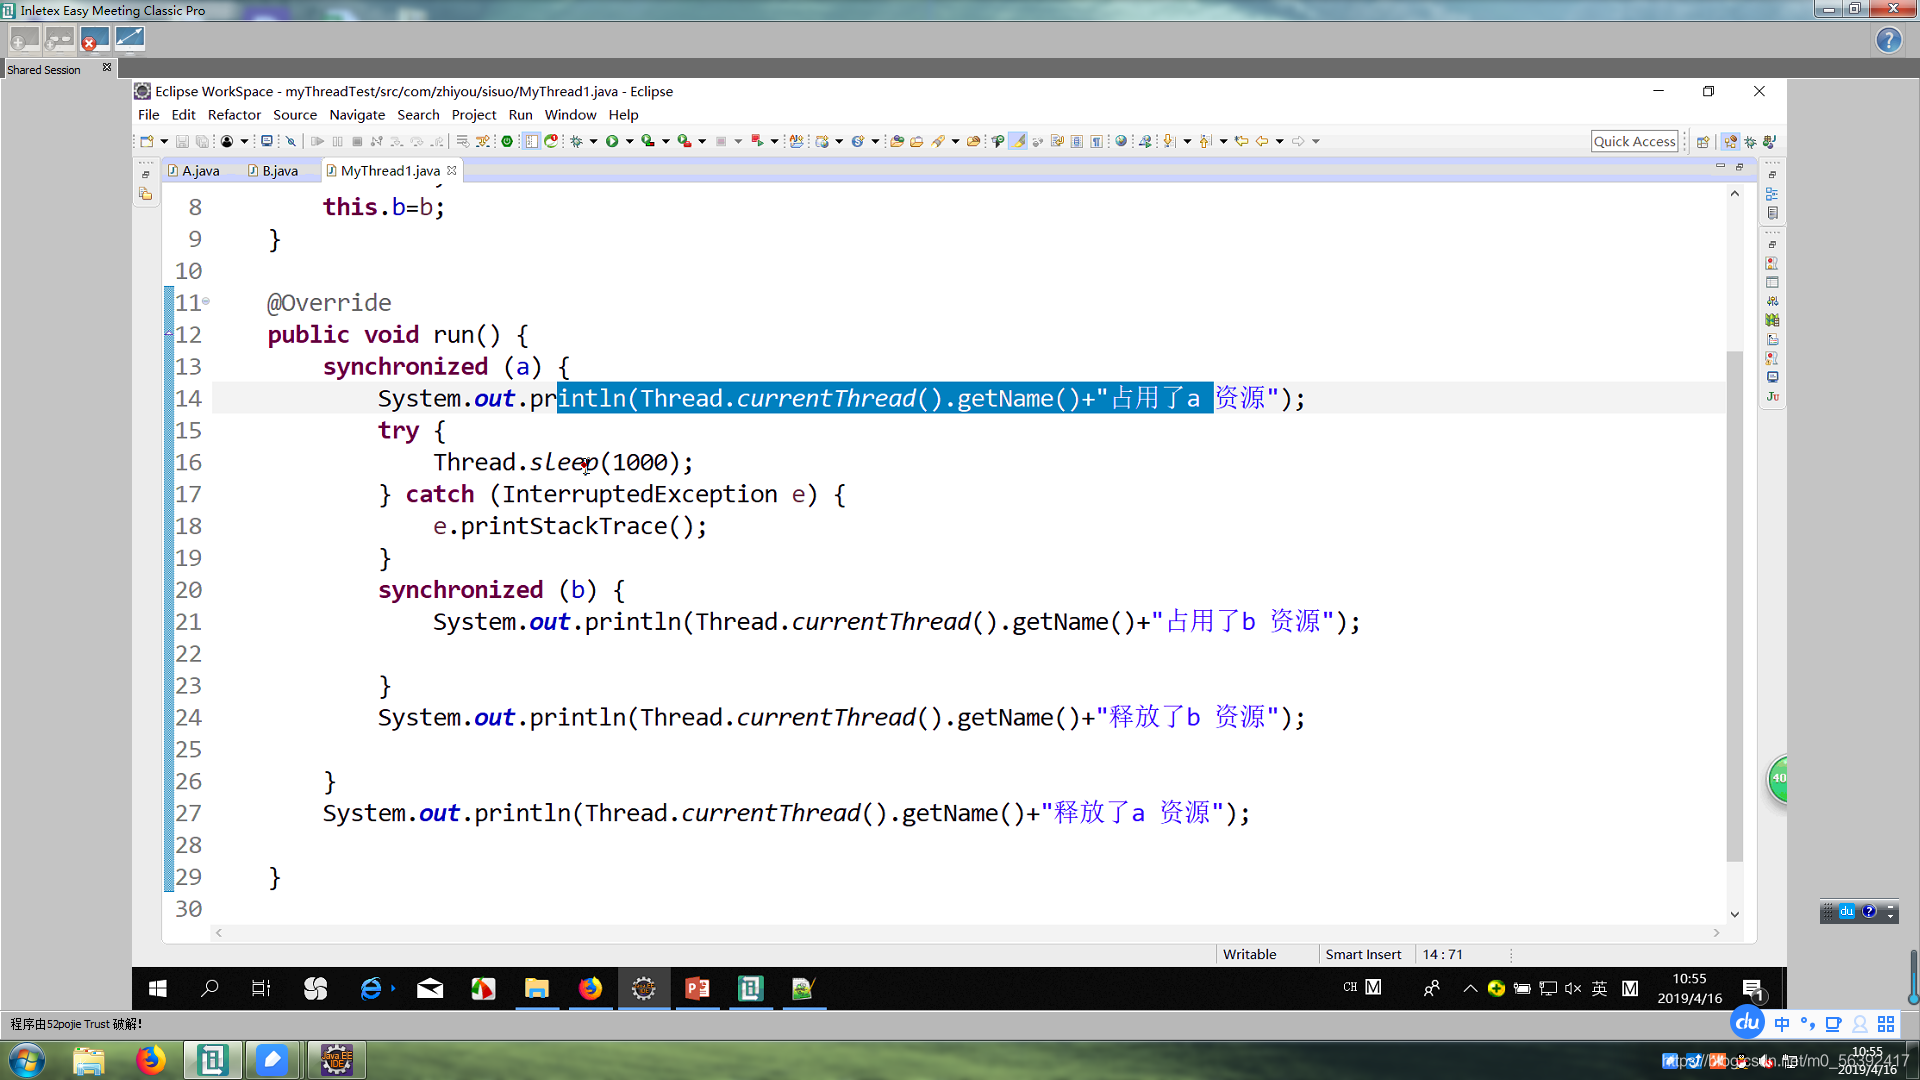The height and width of the screenshot is (1080, 1920).
Task: Open the Project menu
Action: (x=474, y=115)
